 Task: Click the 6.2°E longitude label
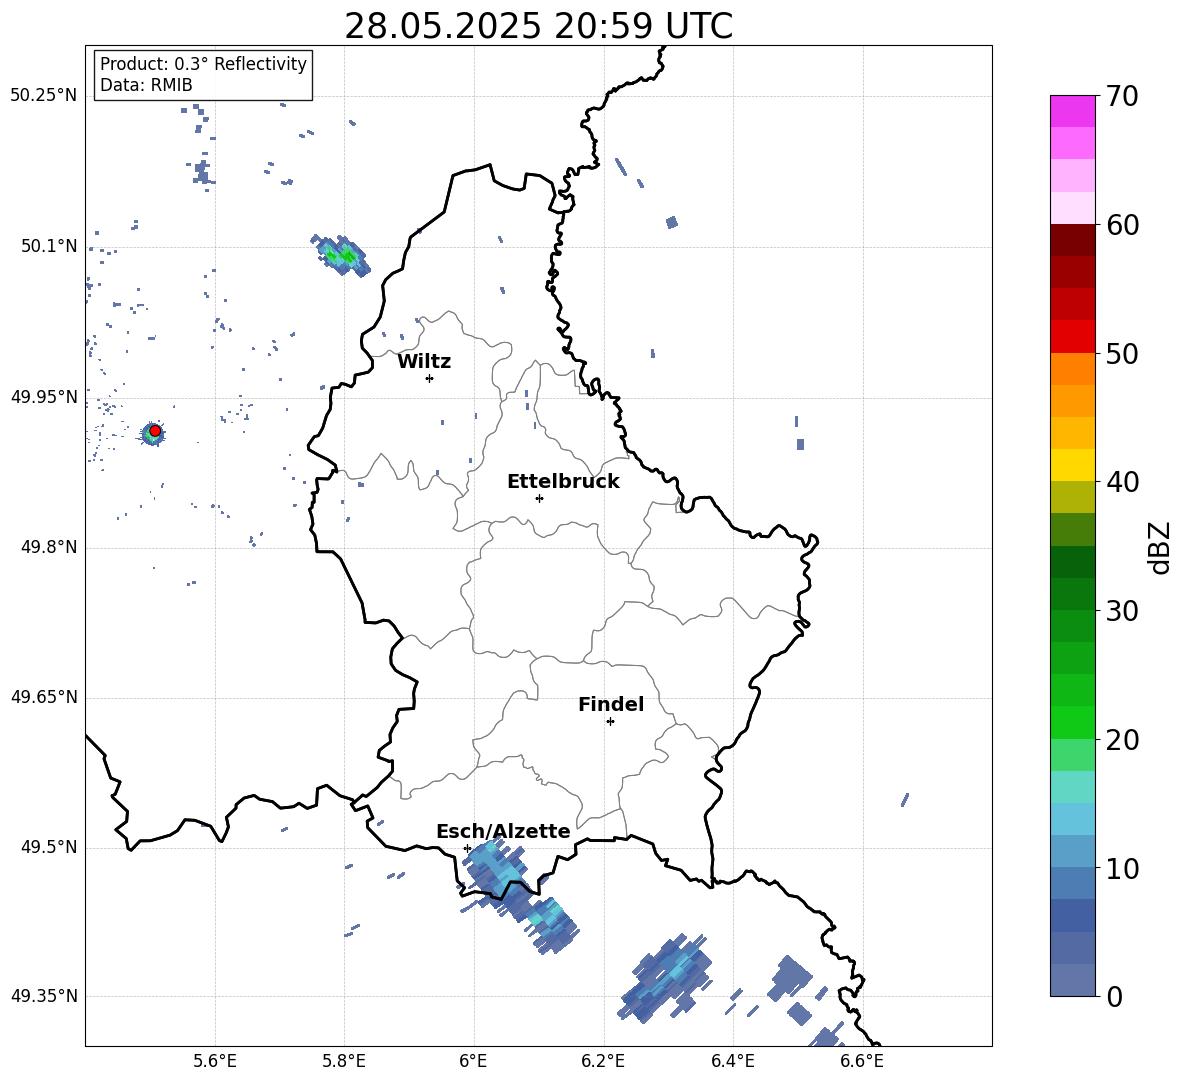603,1061
